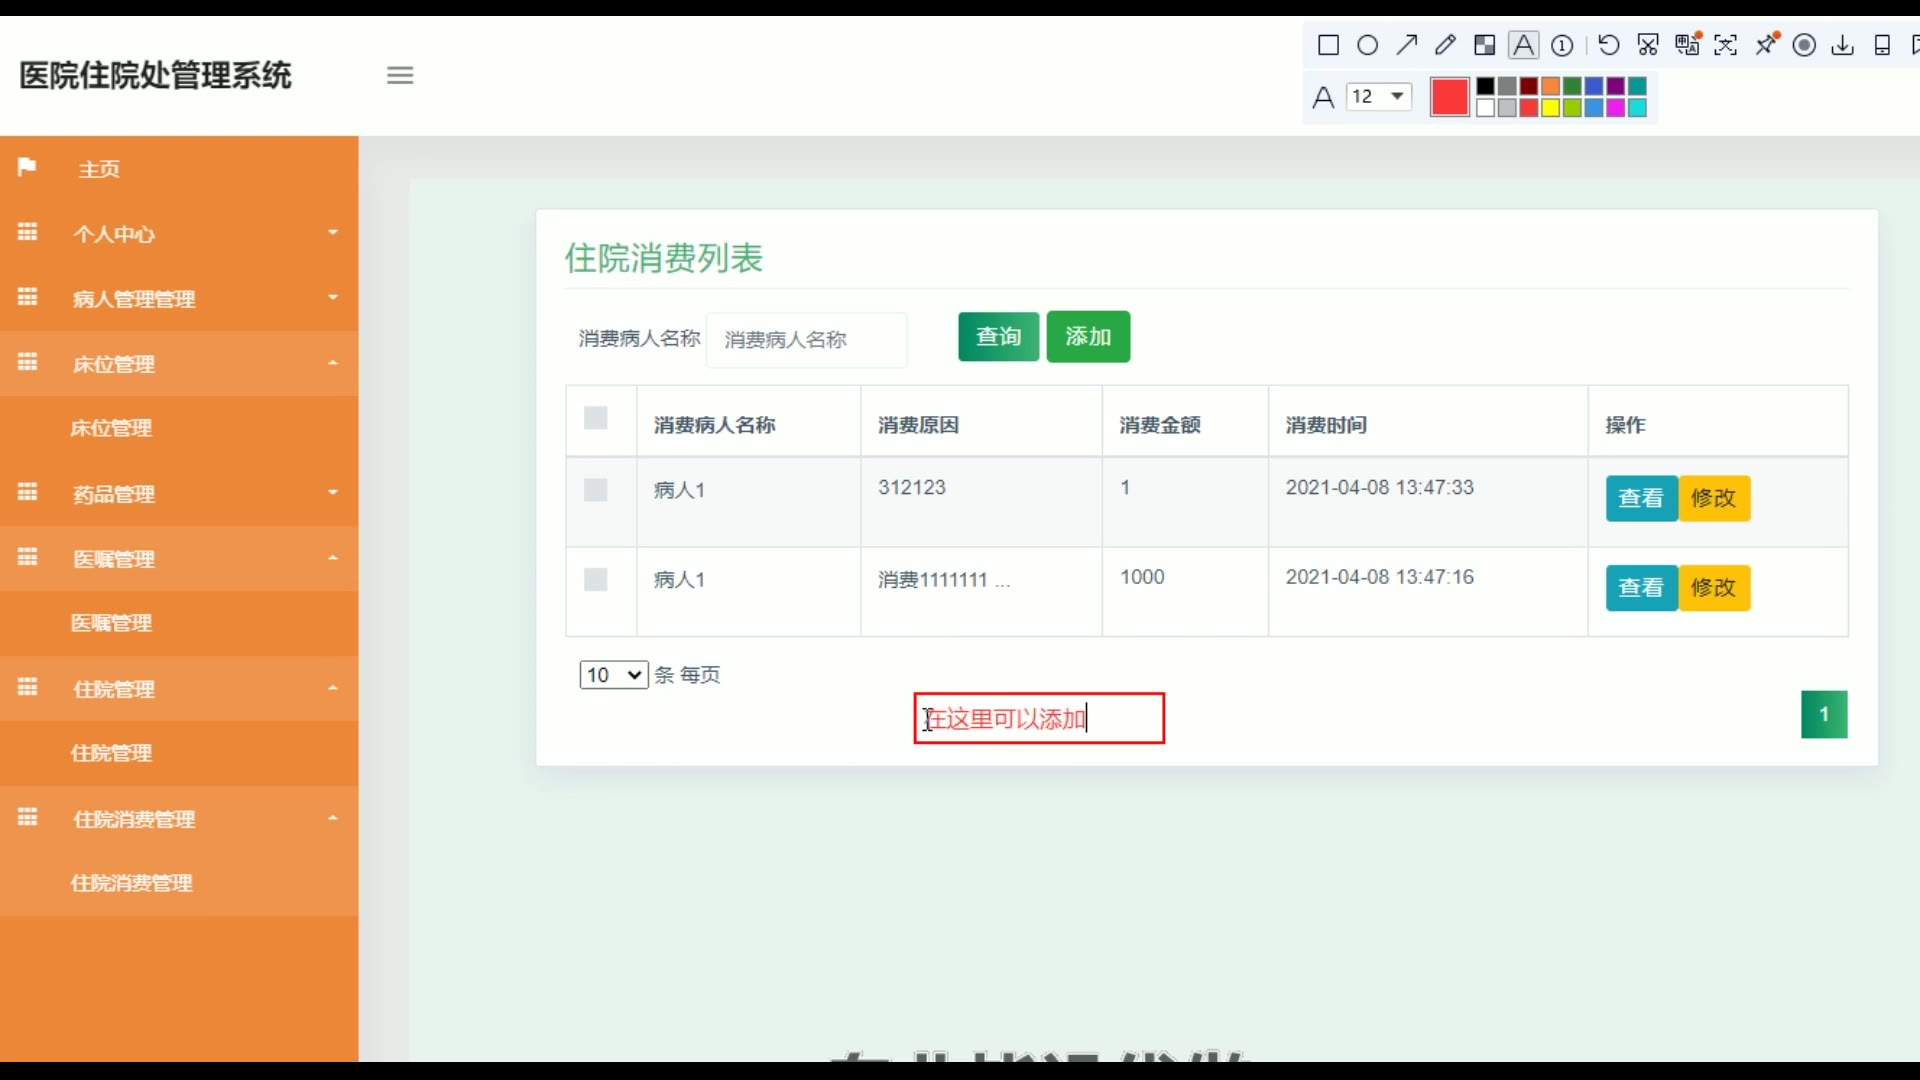Open the 10 per page dropdown
The height and width of the screenshot is (1080, 1920).
tap(613, 675)
